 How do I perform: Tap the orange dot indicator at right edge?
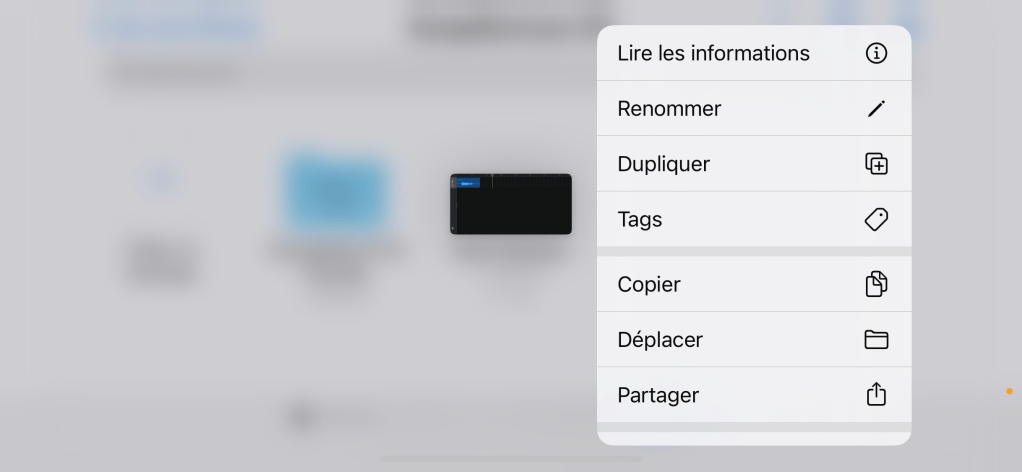(1009, 391)
